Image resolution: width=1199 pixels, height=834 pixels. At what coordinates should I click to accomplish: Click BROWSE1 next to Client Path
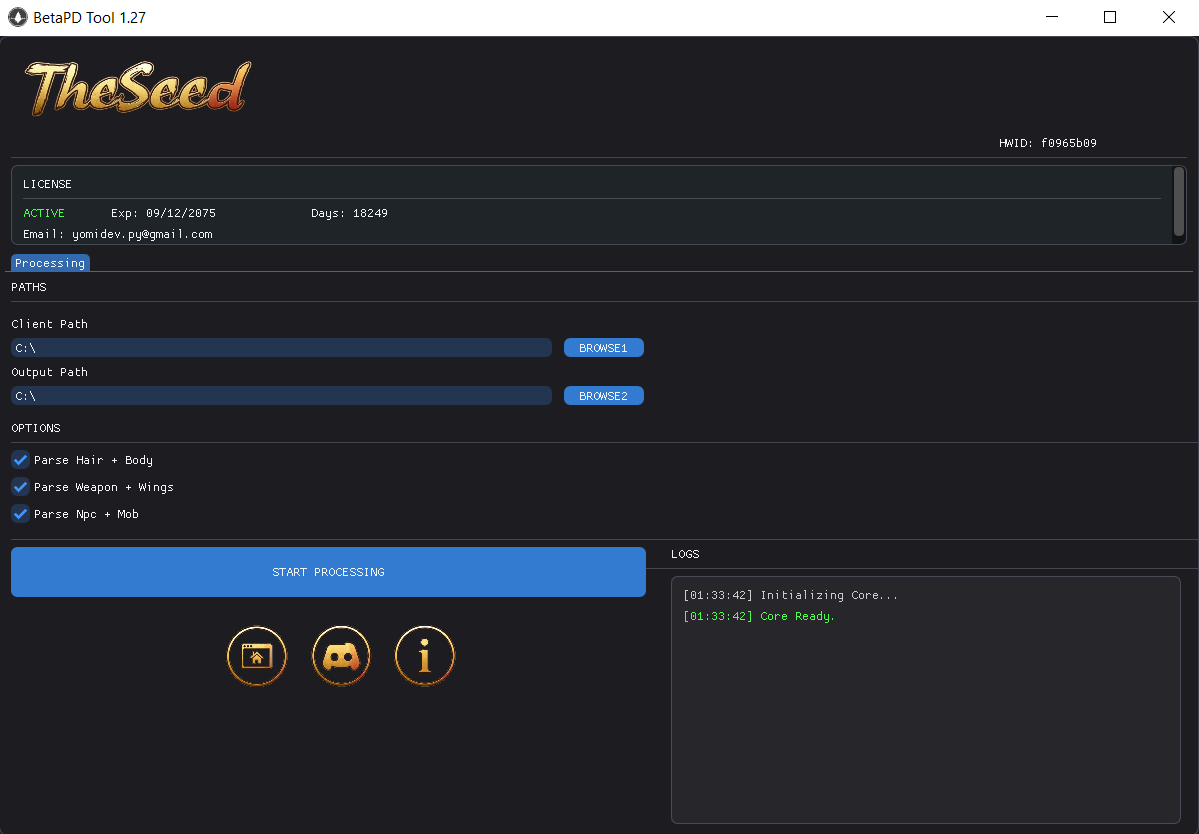point(603,347)
